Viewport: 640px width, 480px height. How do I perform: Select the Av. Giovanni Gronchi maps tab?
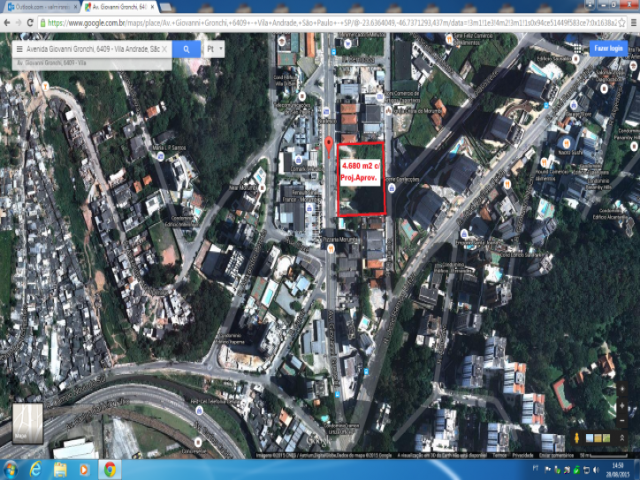click(118, 7)
